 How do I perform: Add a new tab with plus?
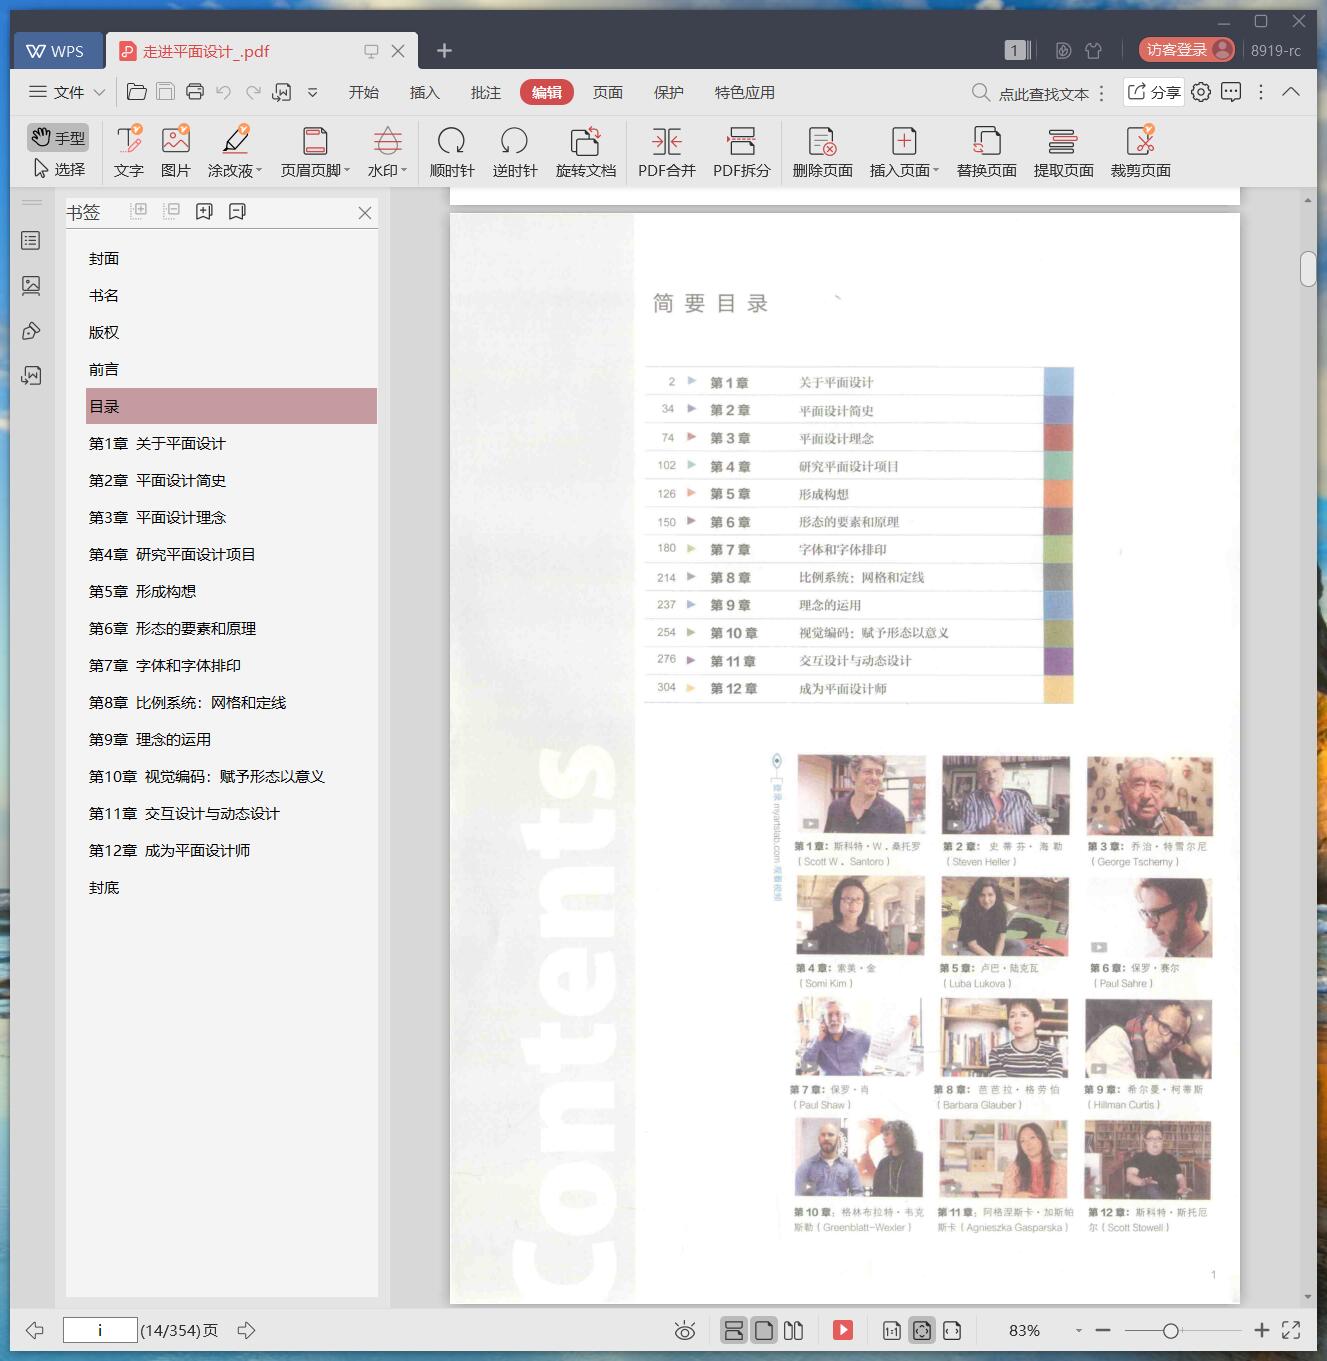(445, 50)
